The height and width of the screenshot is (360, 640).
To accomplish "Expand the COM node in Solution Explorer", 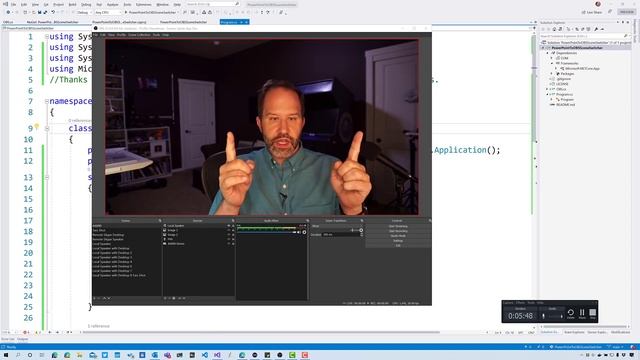I will pyautogui.click(x=551, y=58).
